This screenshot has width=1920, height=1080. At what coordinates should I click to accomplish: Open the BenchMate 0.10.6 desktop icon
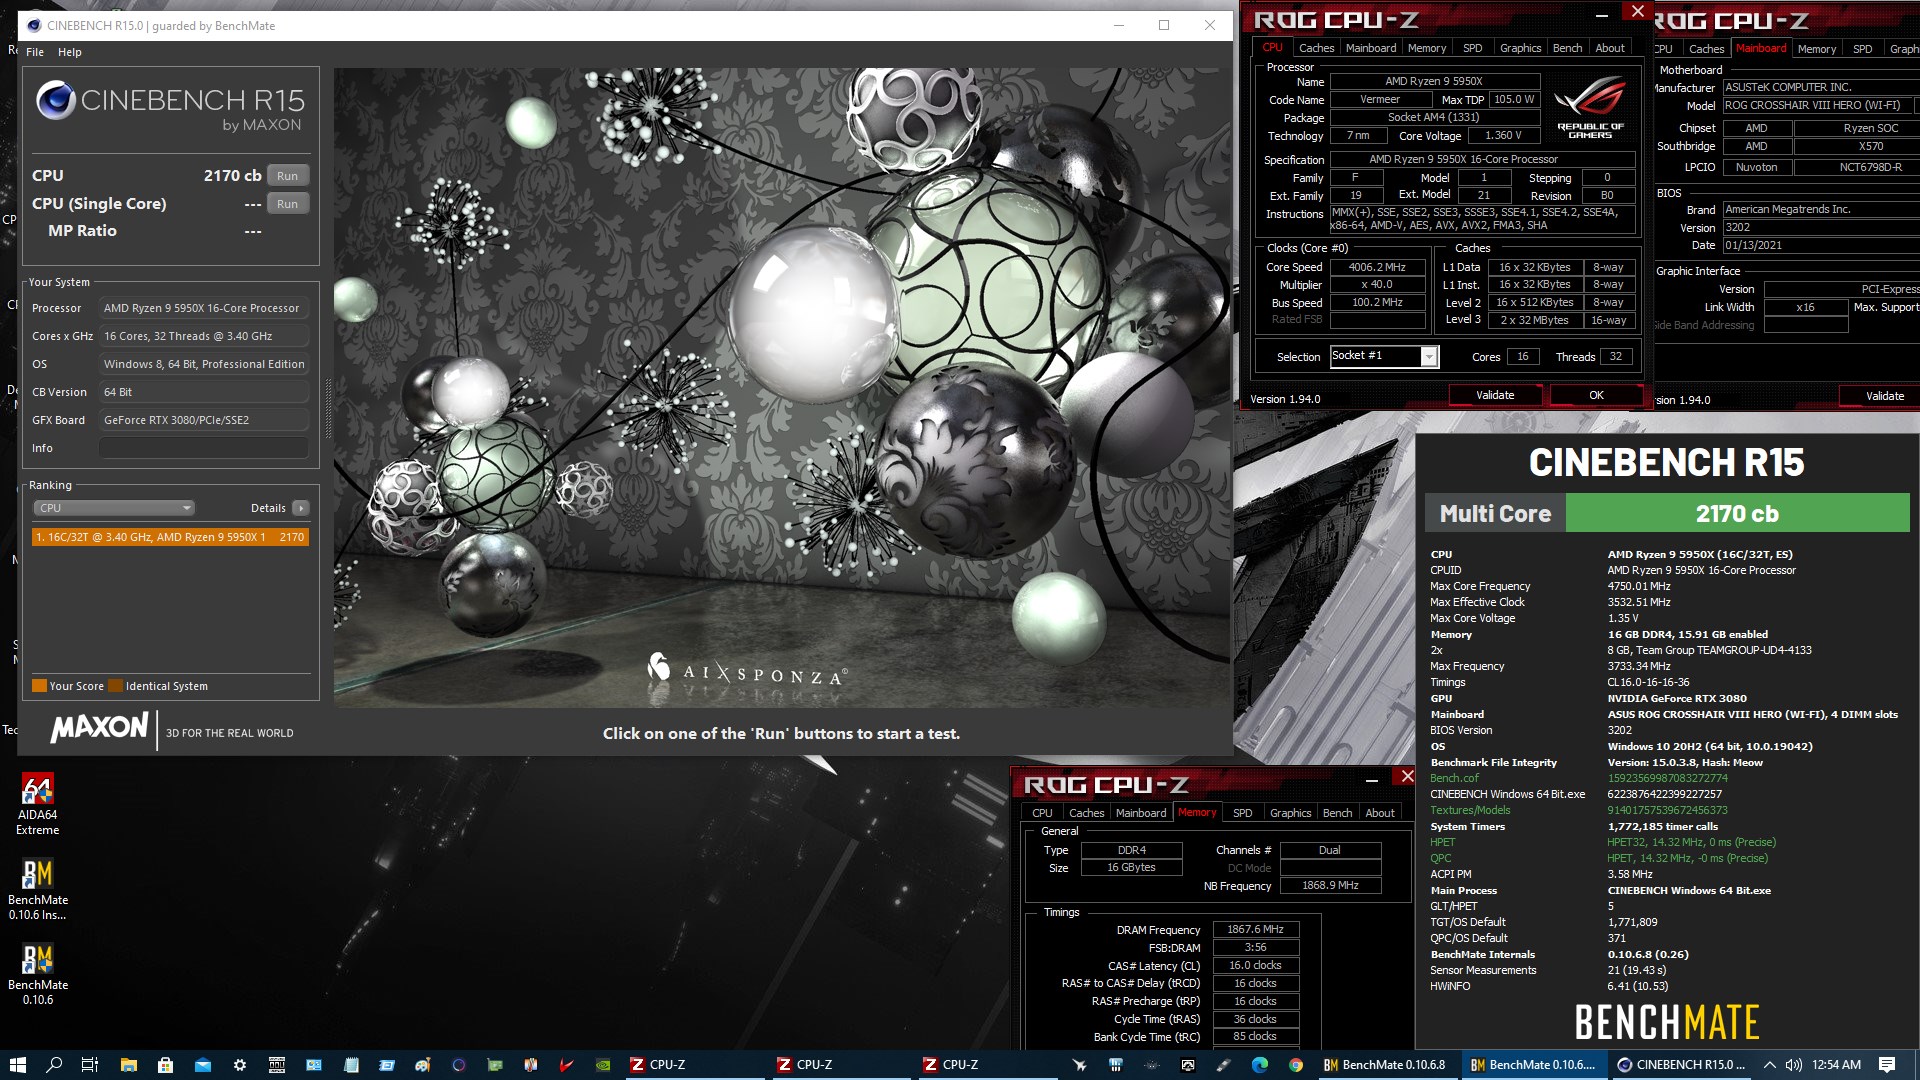pos(38,974)
